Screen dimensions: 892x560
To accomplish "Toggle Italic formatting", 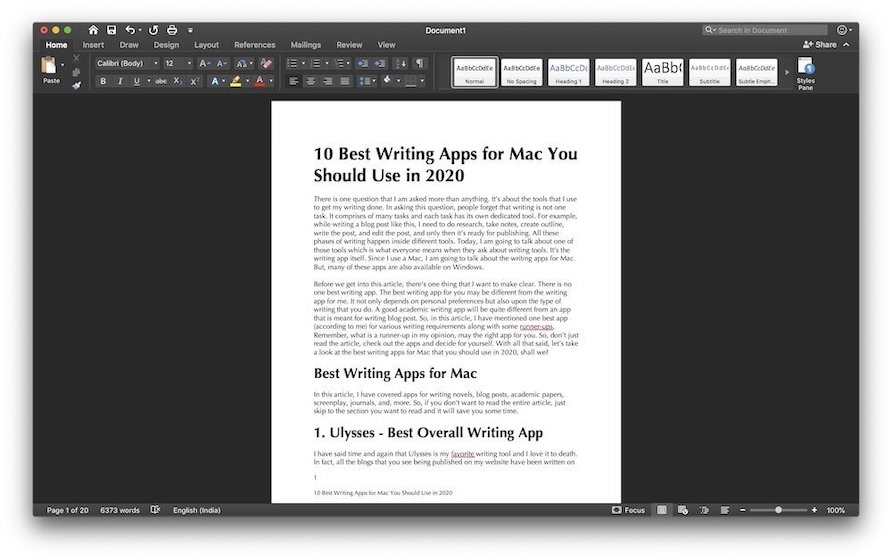I will coord(119,81).
